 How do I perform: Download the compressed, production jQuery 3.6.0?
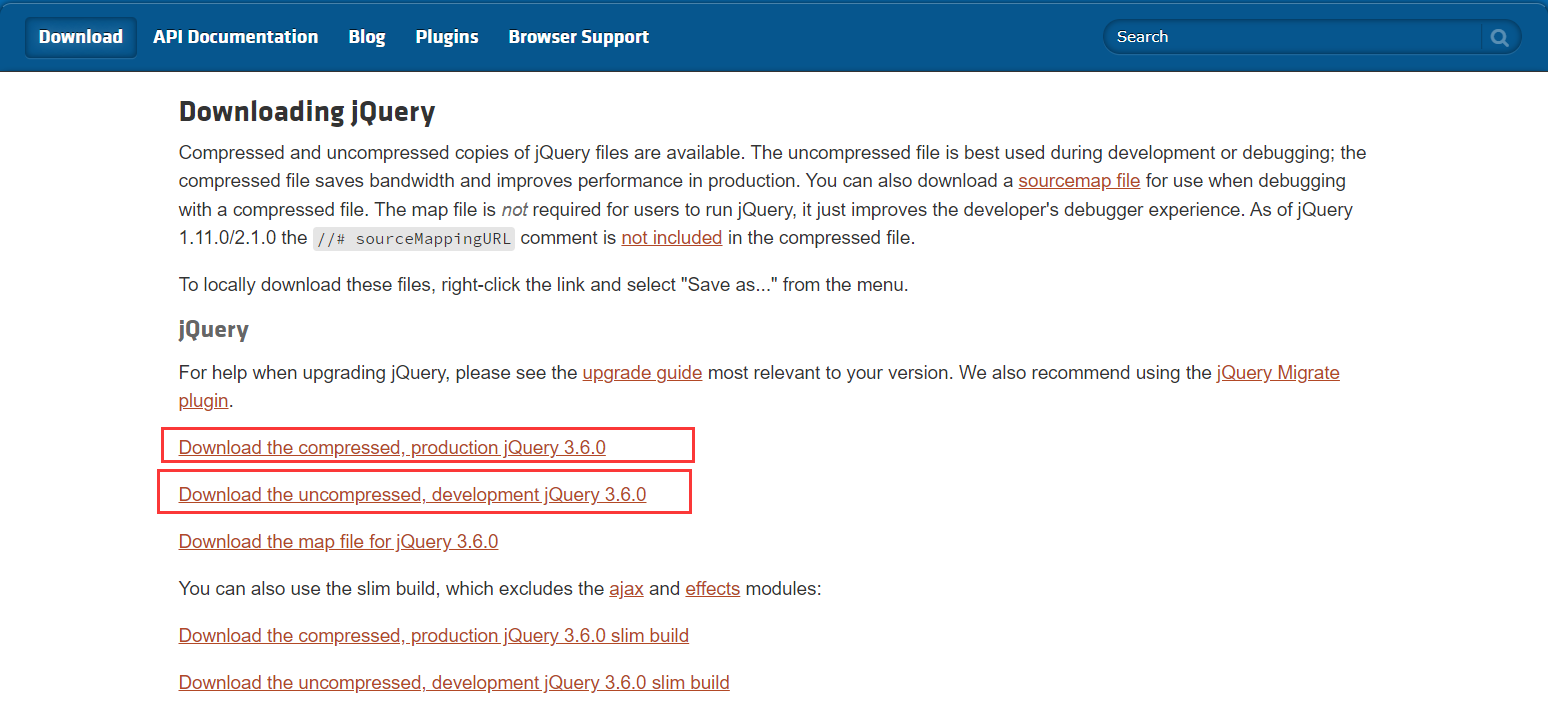(x=392, y=448)
